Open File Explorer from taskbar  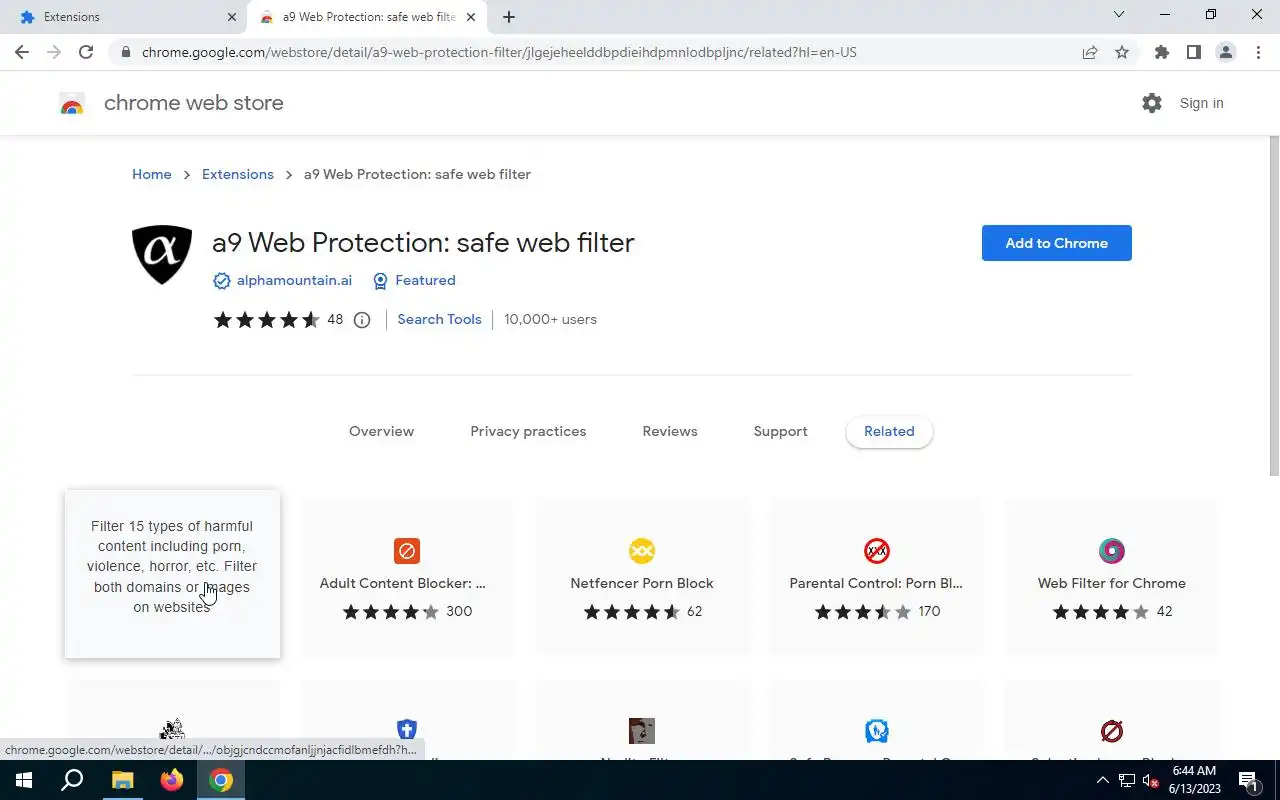pyautogui.click(x=122, y=780)
